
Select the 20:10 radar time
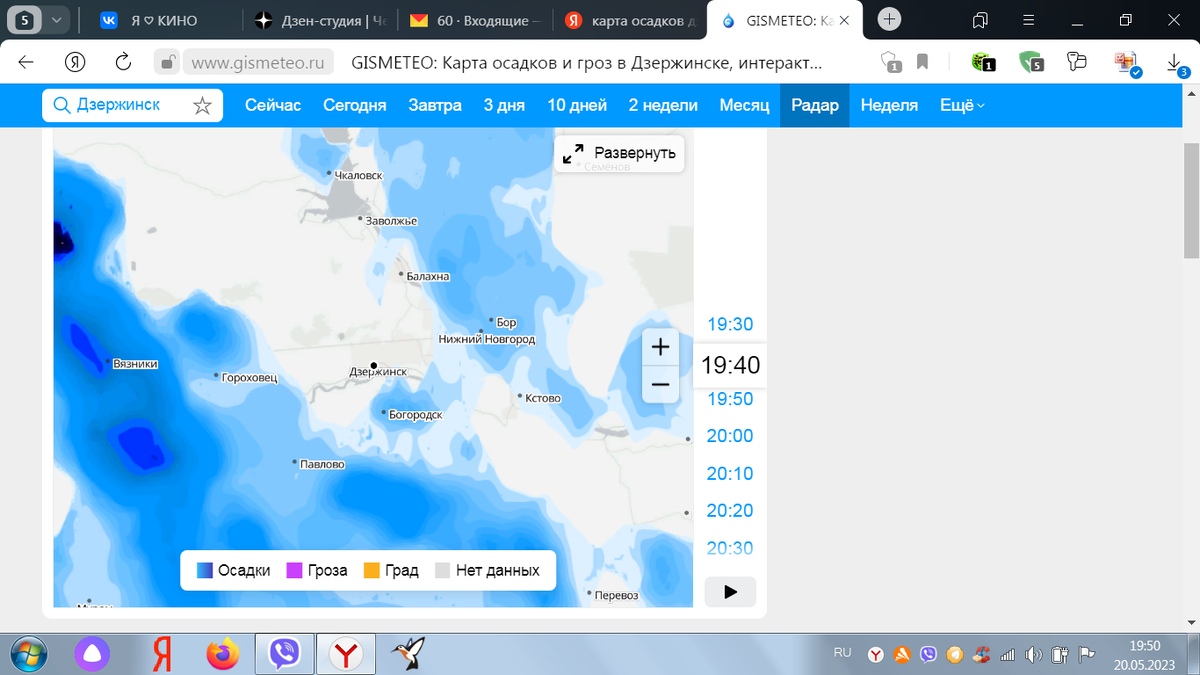(x=730, y=473)
